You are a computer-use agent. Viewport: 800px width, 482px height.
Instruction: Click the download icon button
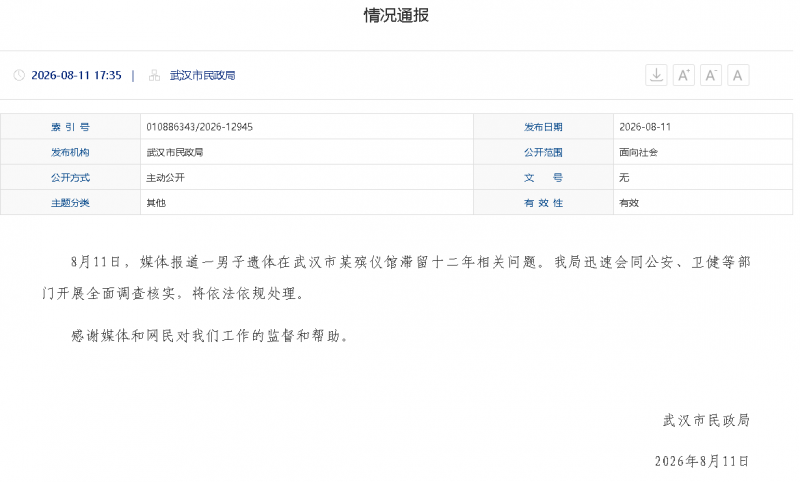(x=656, y=75)
